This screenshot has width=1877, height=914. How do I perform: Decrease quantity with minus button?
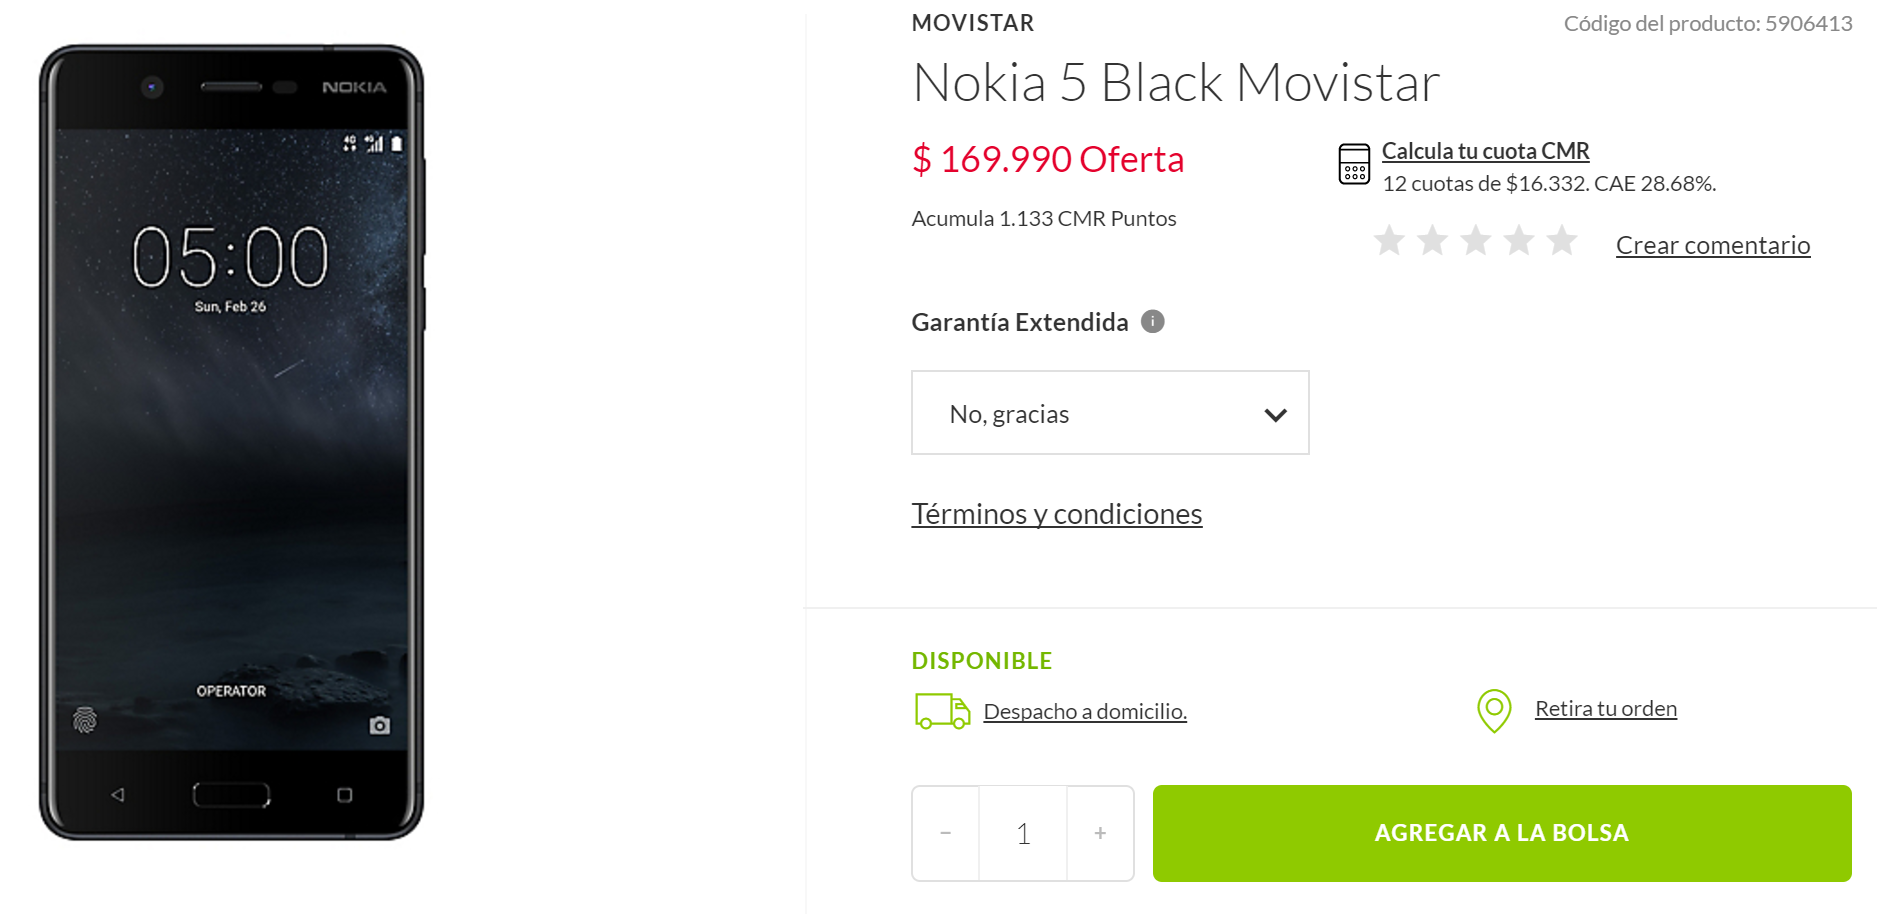point(946,833)
